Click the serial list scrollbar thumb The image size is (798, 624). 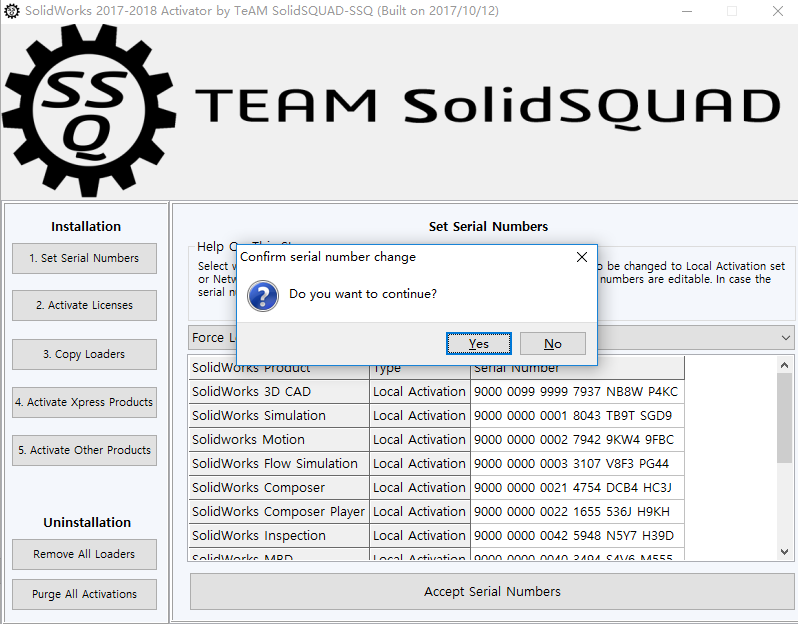pos(784,418)
